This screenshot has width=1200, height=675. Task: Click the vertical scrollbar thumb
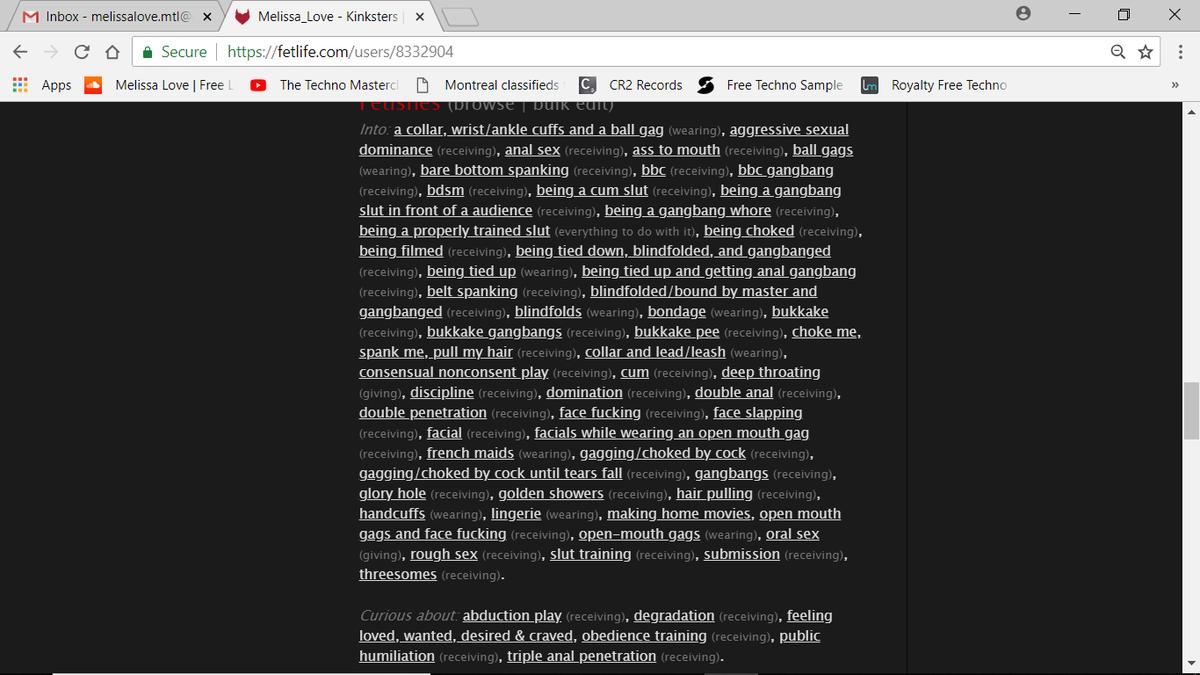[x=1191, y=410]
